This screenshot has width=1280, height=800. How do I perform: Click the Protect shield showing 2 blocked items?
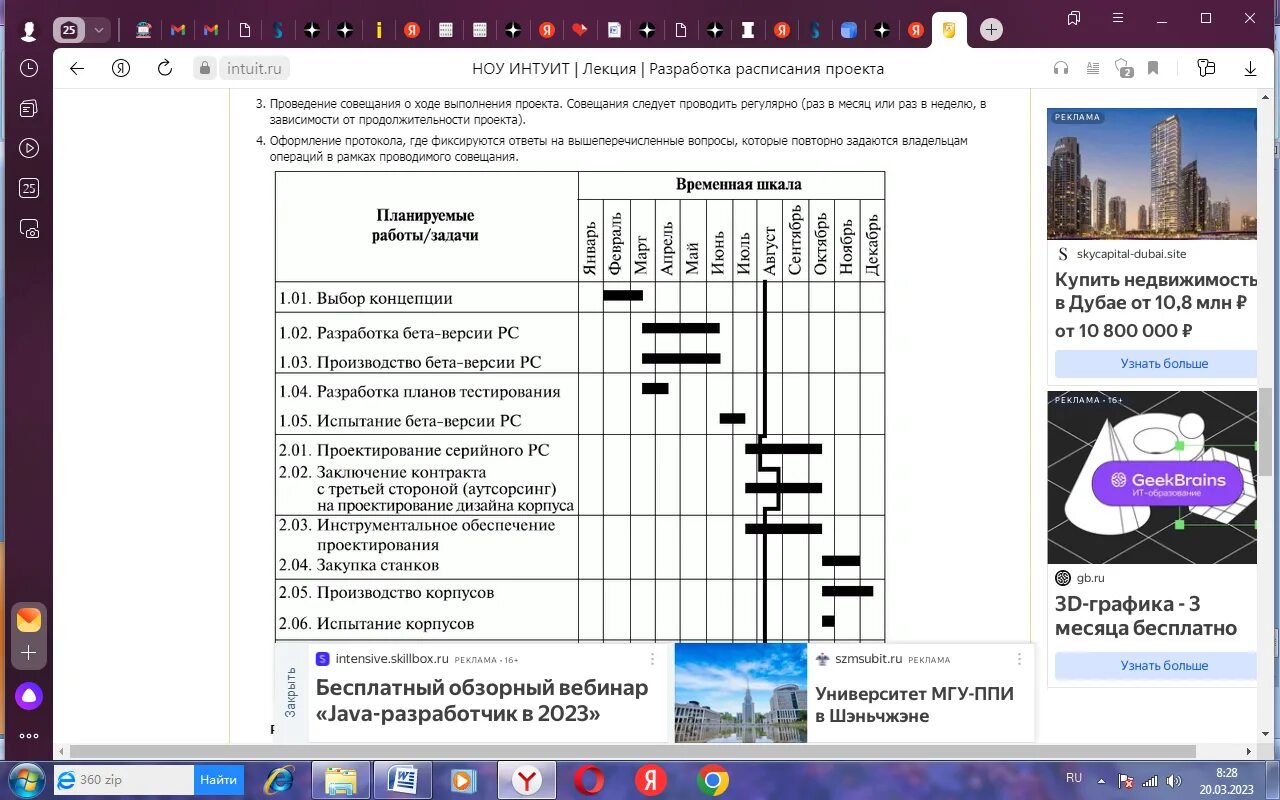1124,68
